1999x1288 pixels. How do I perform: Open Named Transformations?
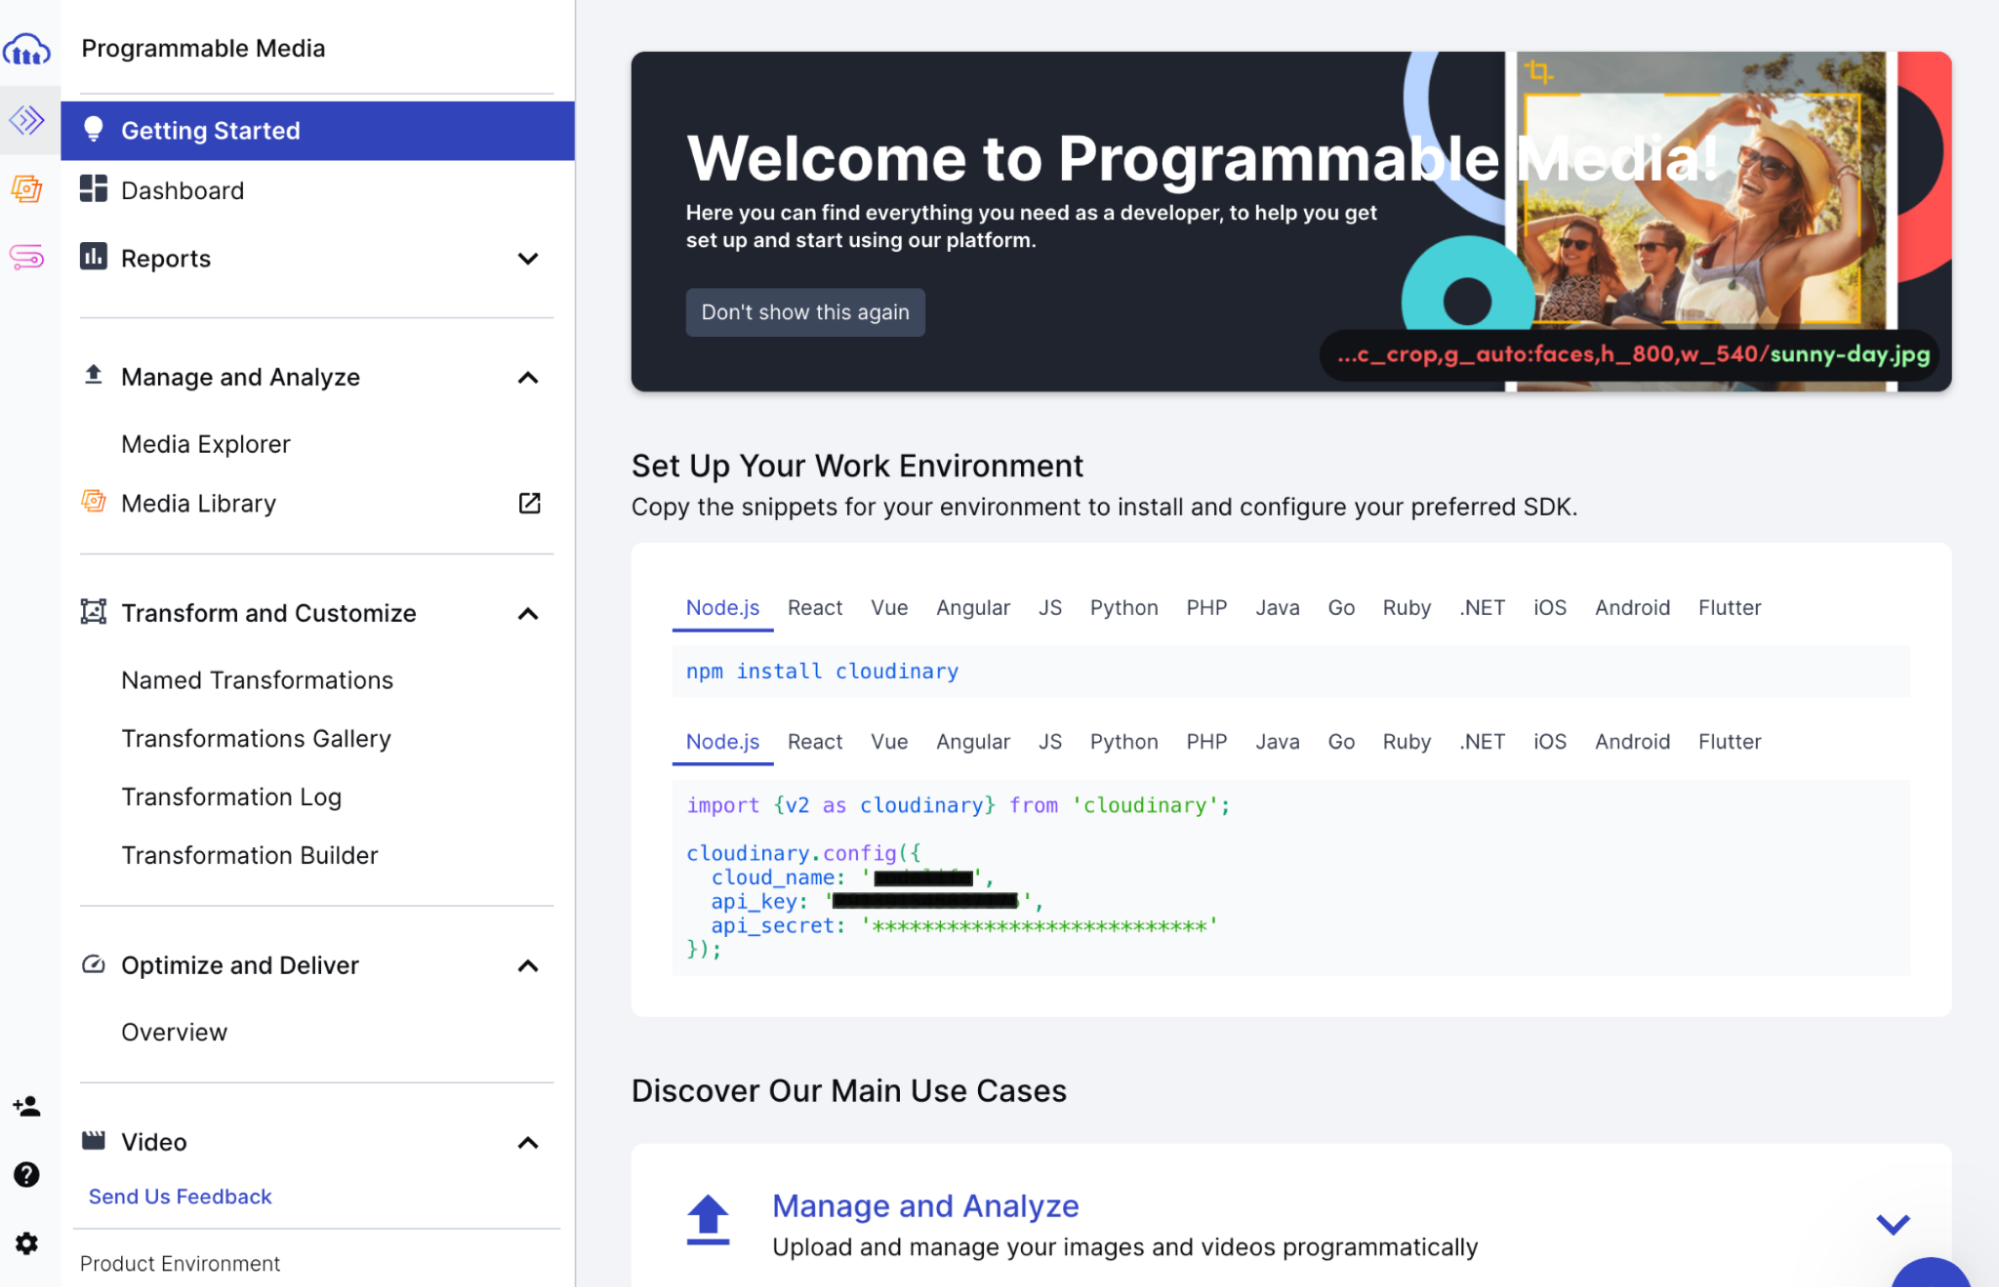(257, 680)
